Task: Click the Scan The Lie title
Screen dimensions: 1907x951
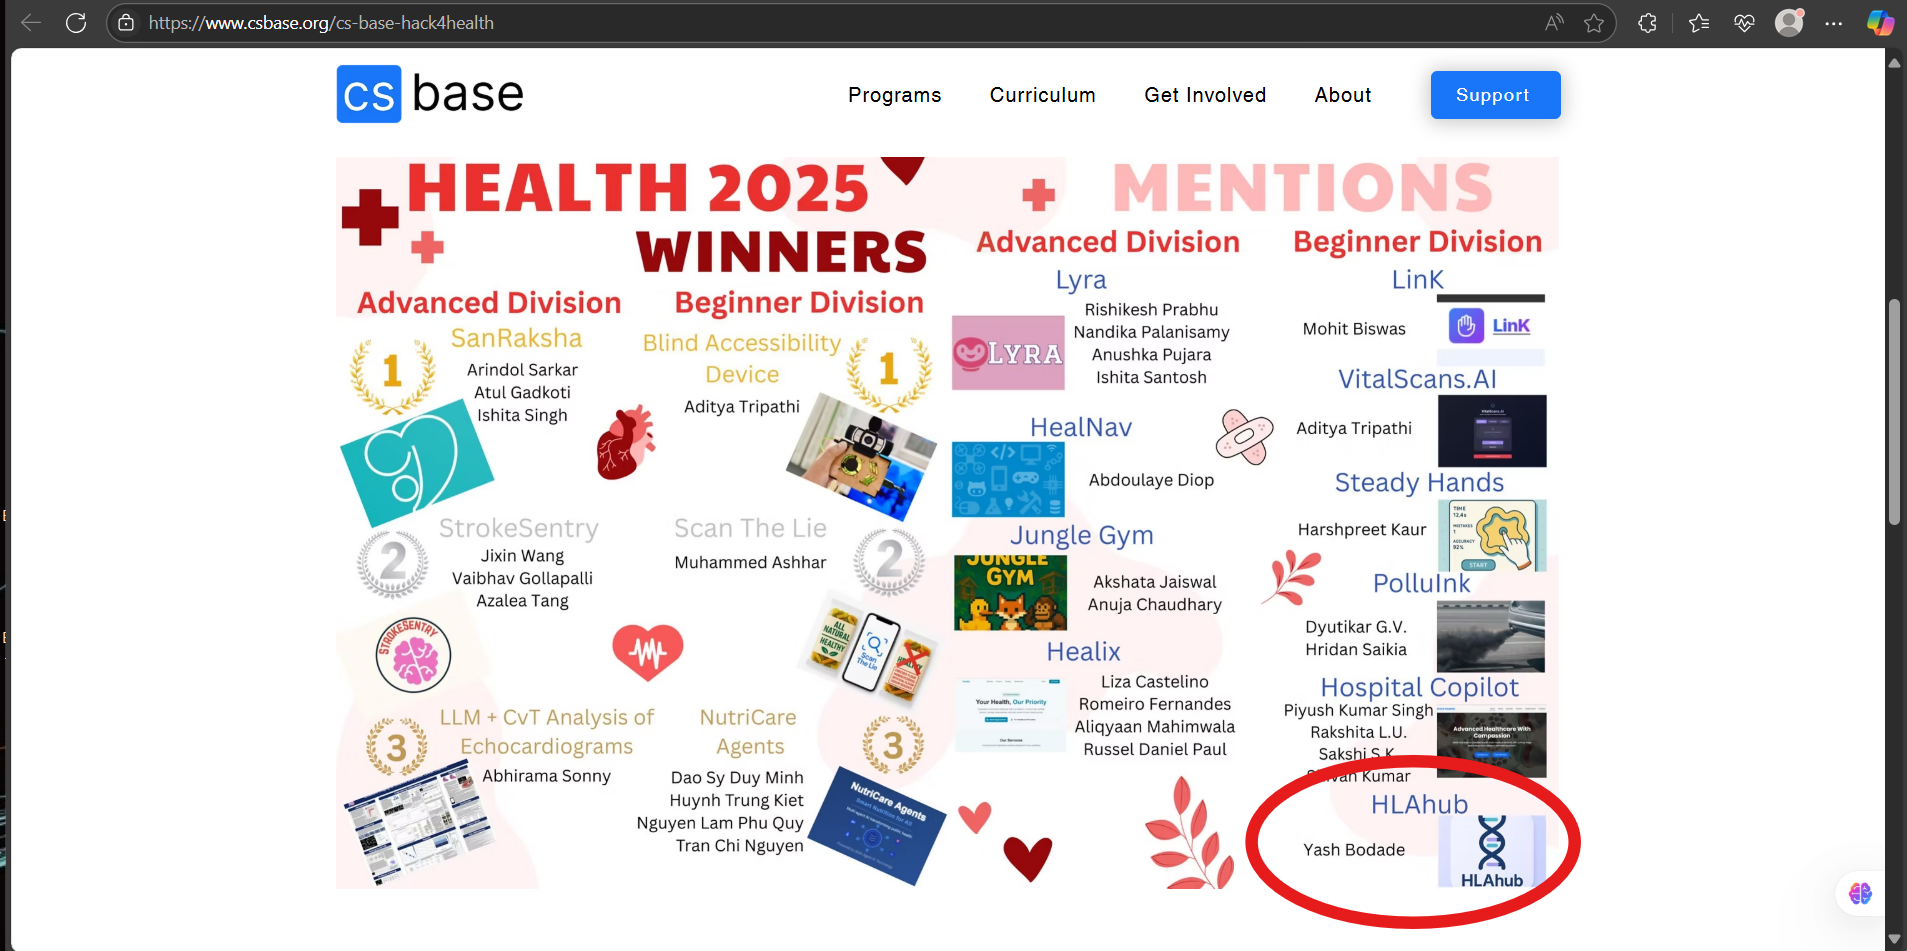Action: pos(750,528)
